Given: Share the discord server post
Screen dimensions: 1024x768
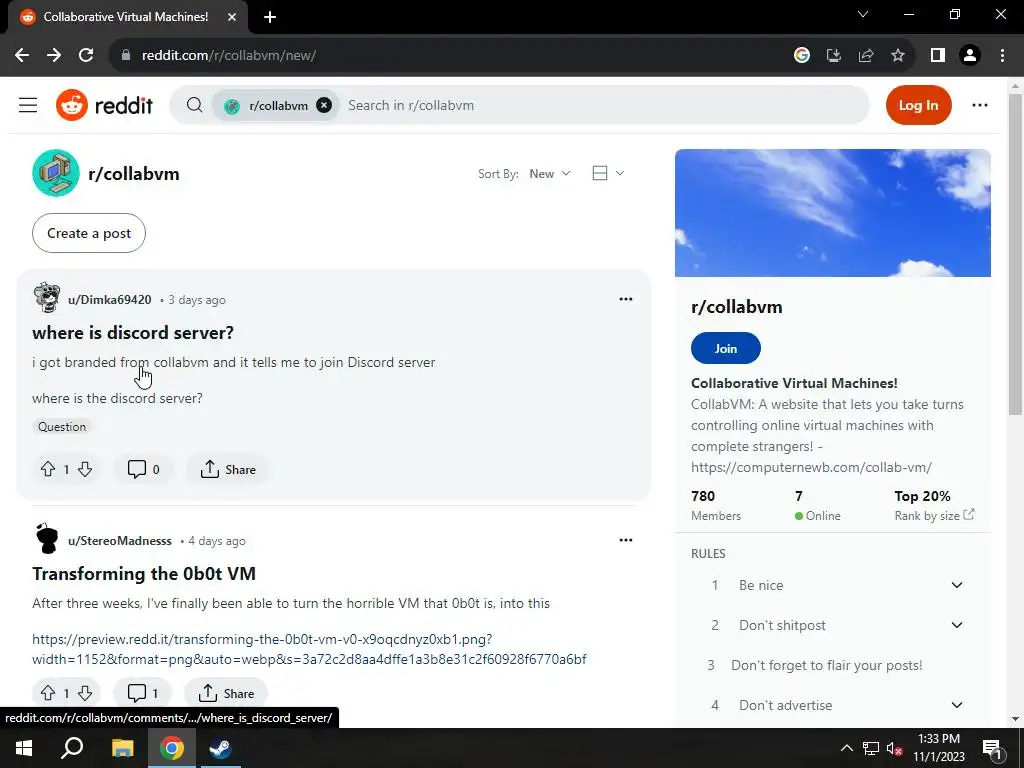Looking at the screenshot, I should click(x=228, y=469).
